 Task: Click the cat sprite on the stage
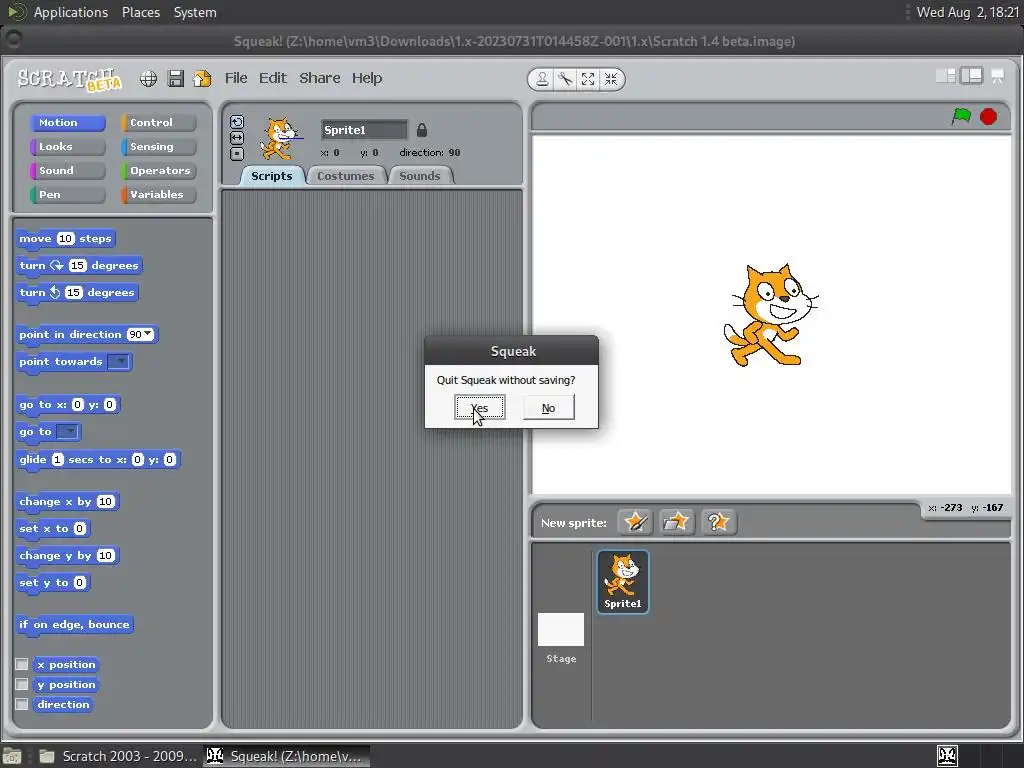(771, 315)
